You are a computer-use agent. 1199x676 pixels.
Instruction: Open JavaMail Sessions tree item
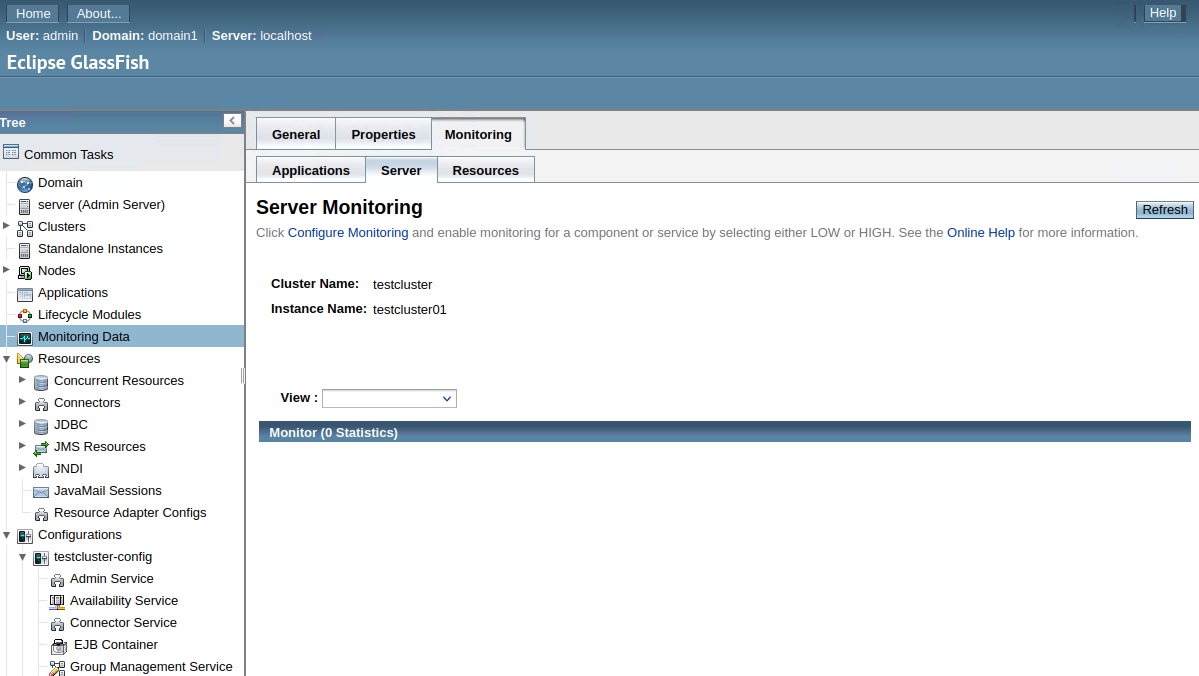108,491
